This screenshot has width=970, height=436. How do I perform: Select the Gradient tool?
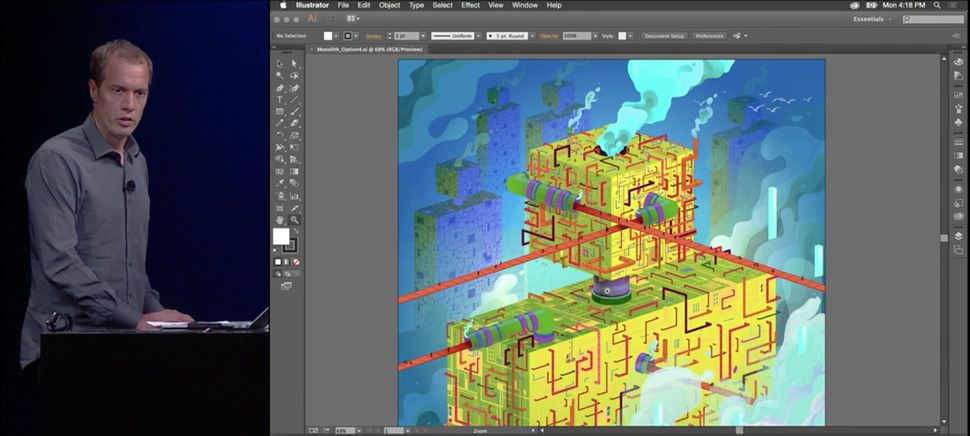point(294,171)
